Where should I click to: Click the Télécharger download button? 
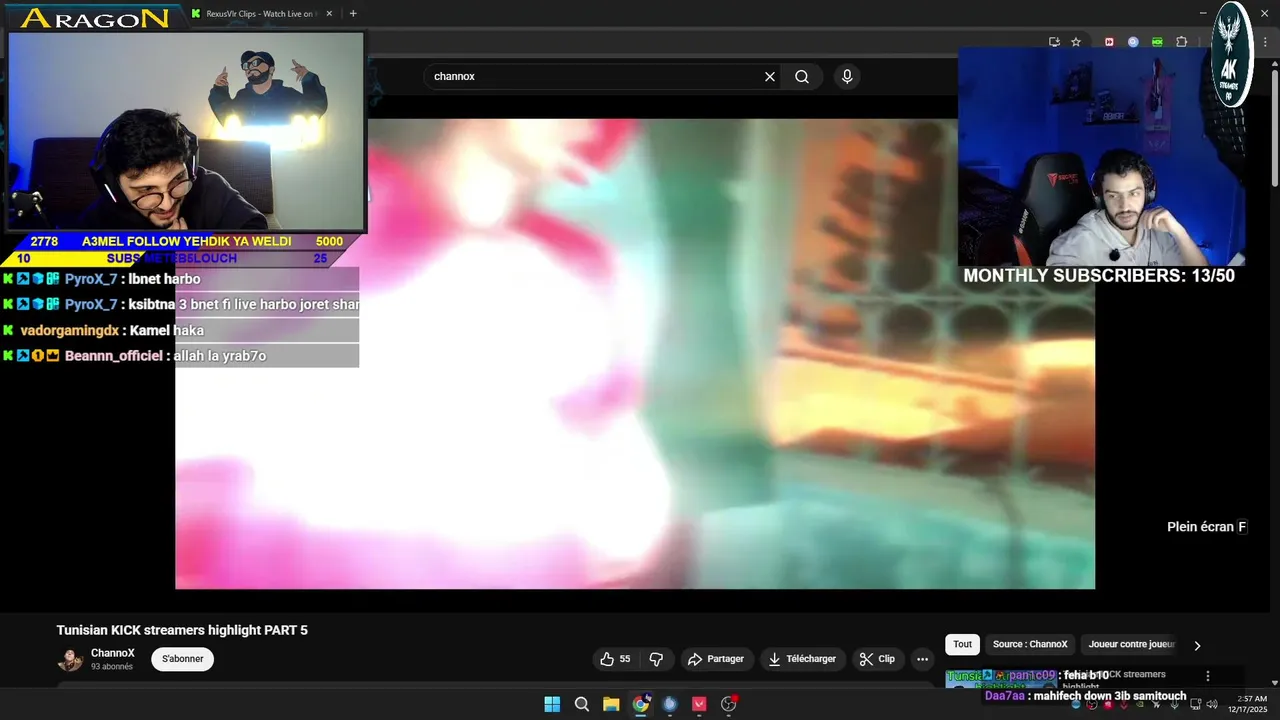point(802,659)
